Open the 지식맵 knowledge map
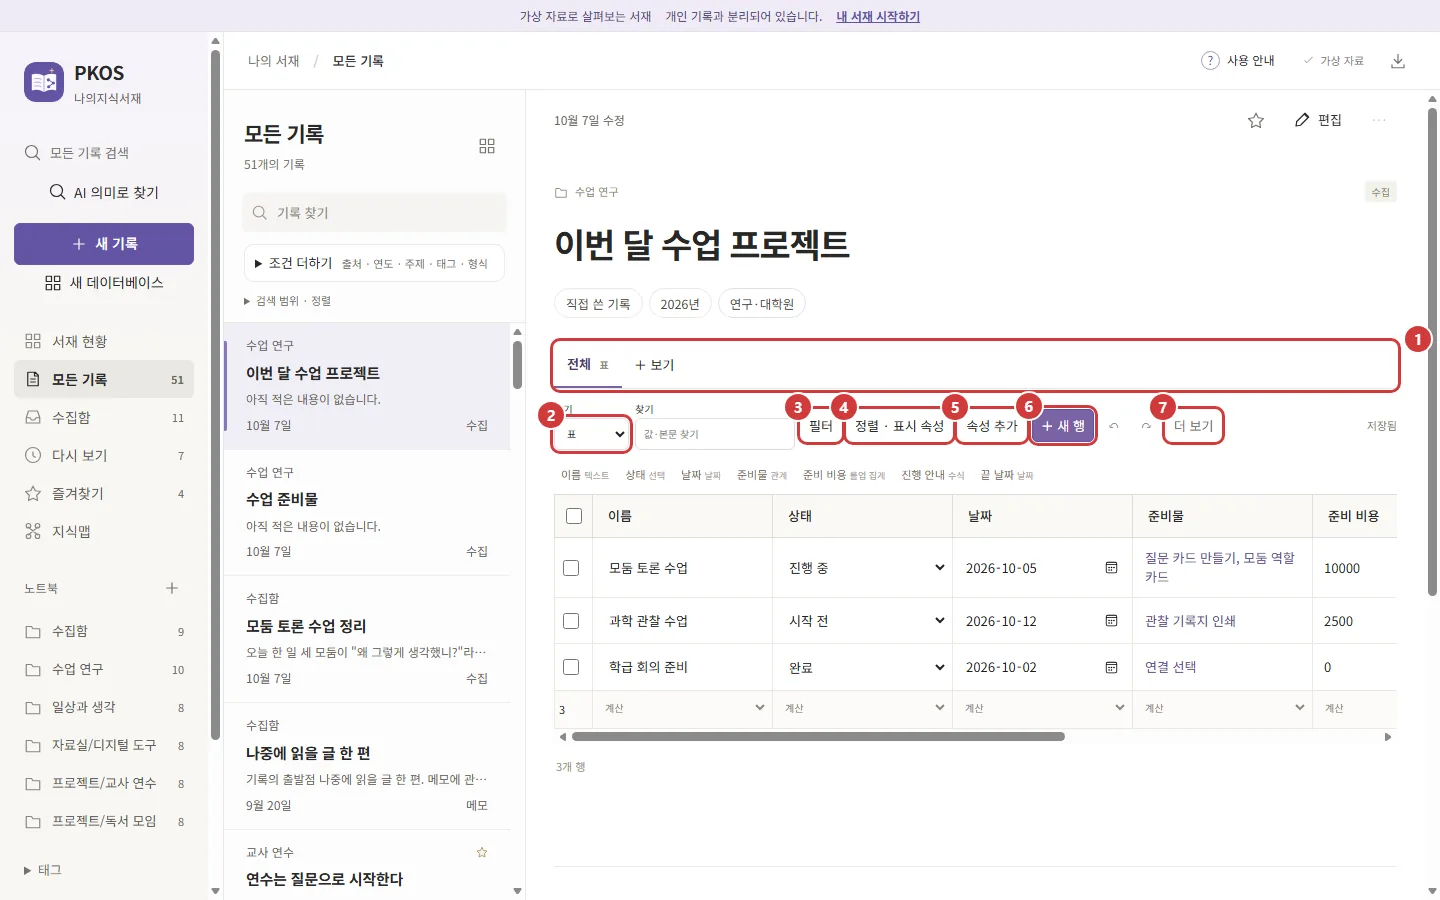This screenshot has width=1440, height=900. coord(104,531)
